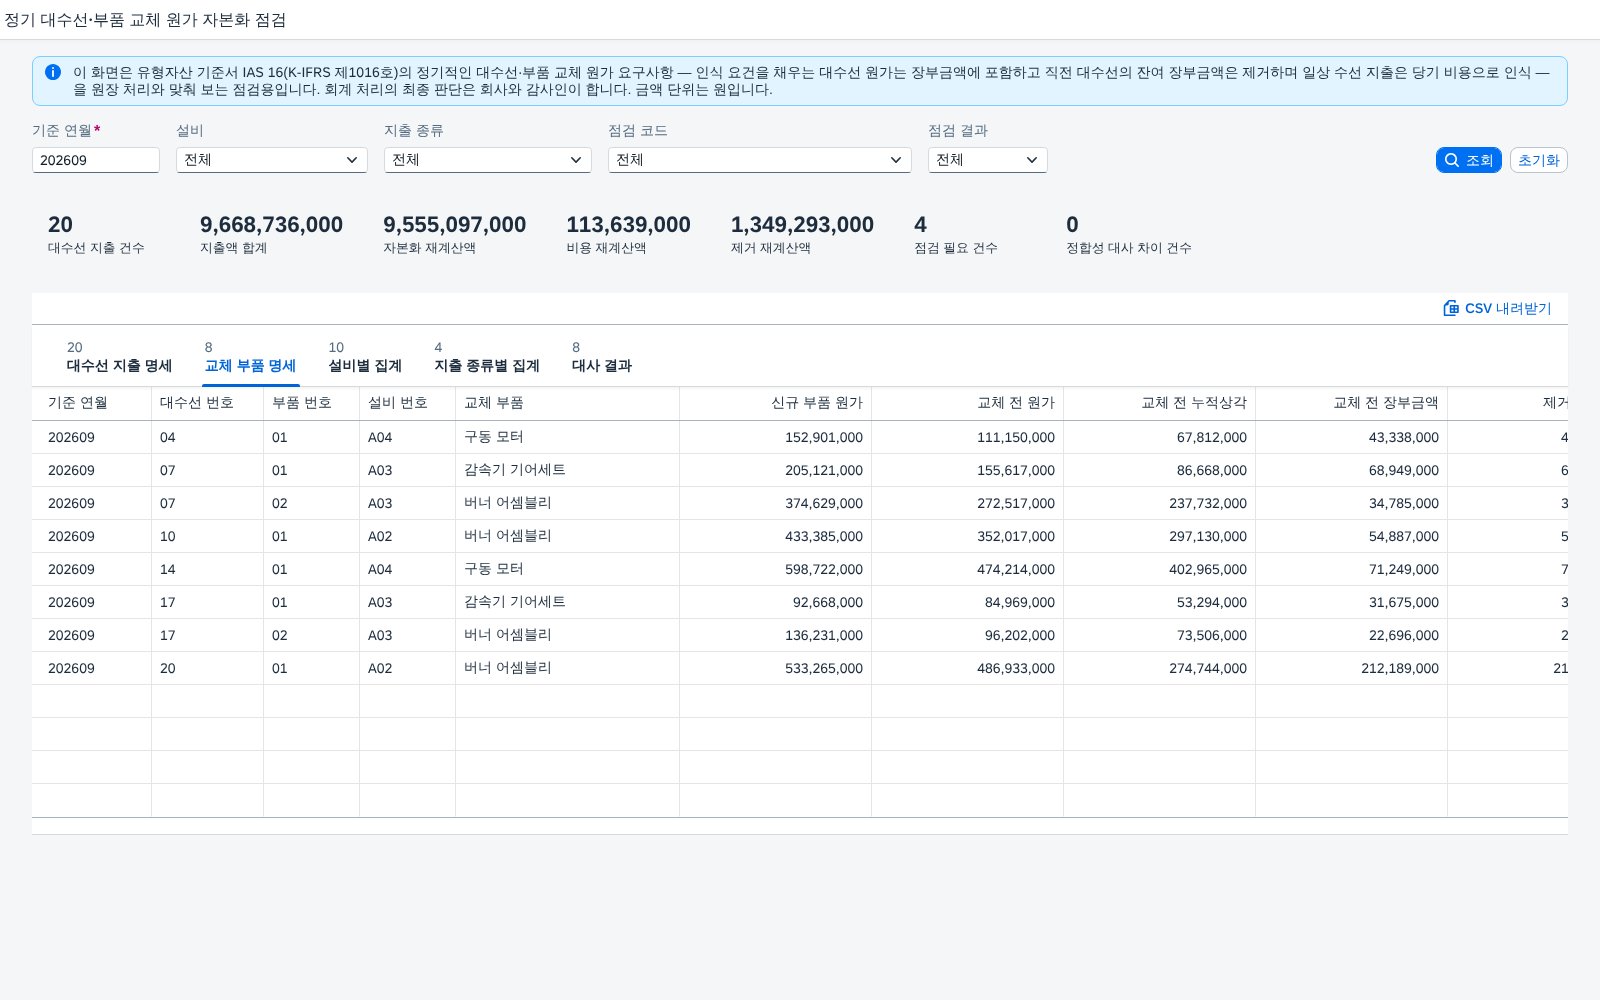This screenshot has height=1000, width=1600.
Task: Open the 점검 코드 dropdown
Action: point(760,160)
